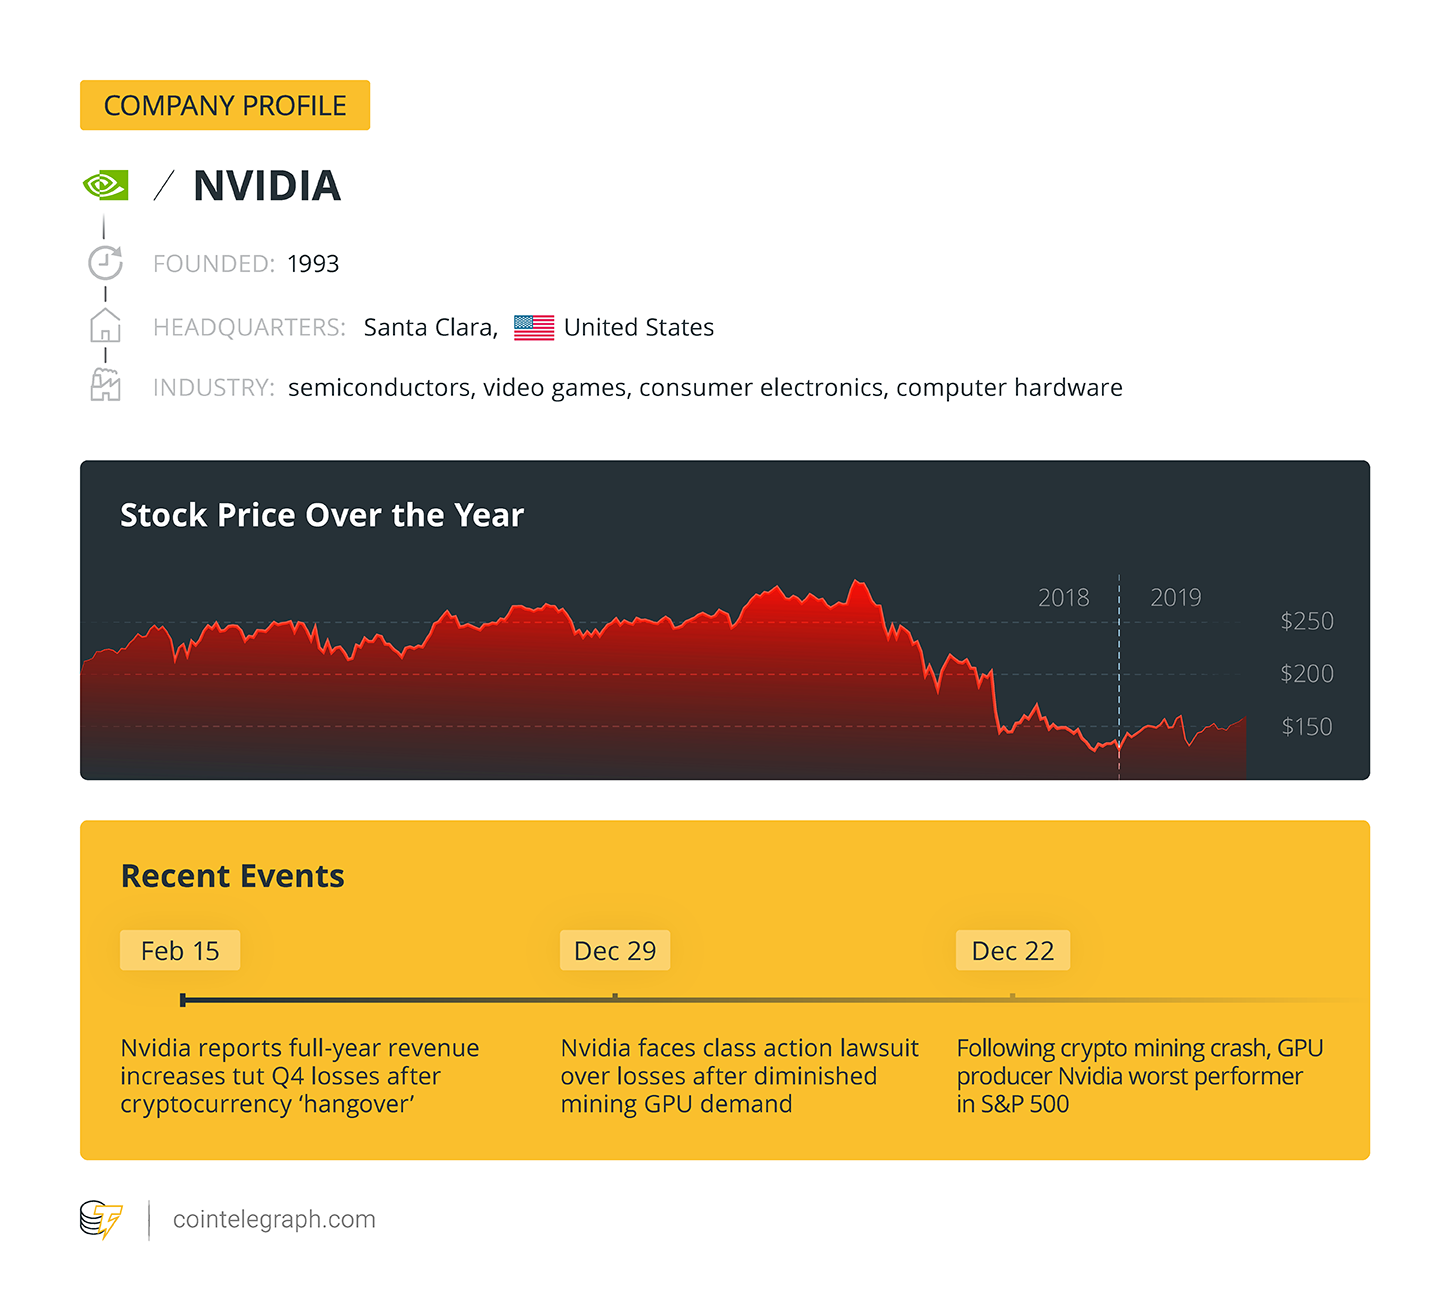Select the Dec 29 date tag
The width and height of the screenshot is (1450, 1300).
[615, 950]
